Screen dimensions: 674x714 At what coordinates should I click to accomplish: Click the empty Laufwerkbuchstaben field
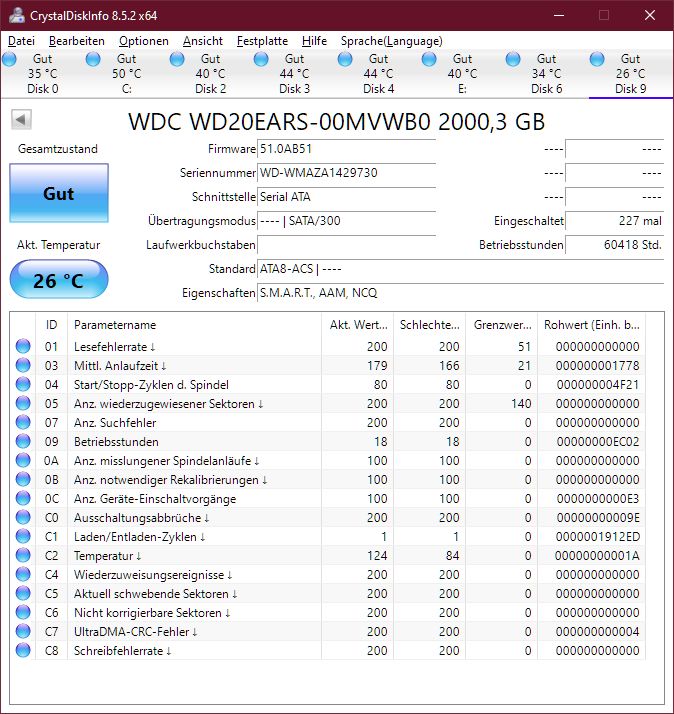(346, 245)
